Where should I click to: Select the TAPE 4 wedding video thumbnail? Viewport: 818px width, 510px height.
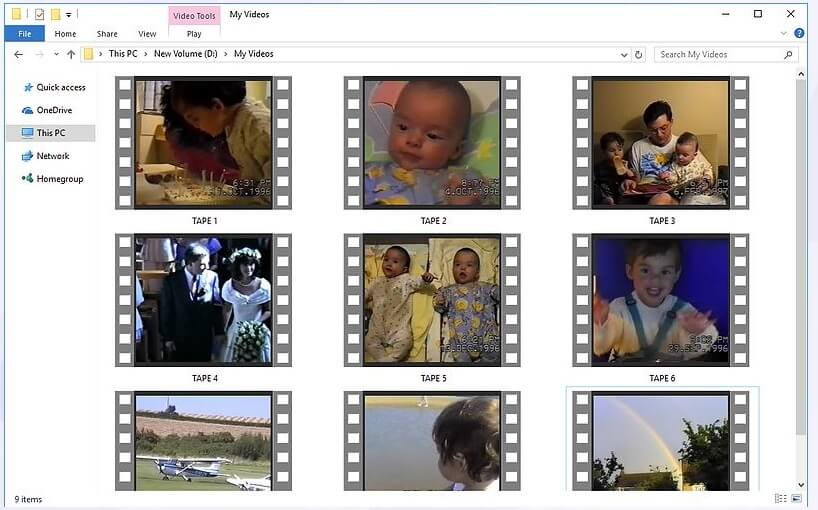(x=203, y=299)
